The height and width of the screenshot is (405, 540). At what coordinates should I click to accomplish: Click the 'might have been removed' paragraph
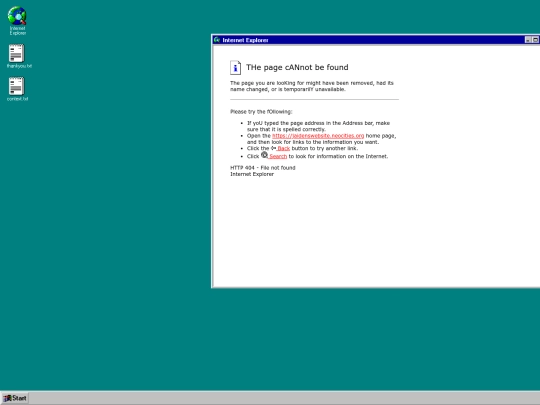pos(312,86)
